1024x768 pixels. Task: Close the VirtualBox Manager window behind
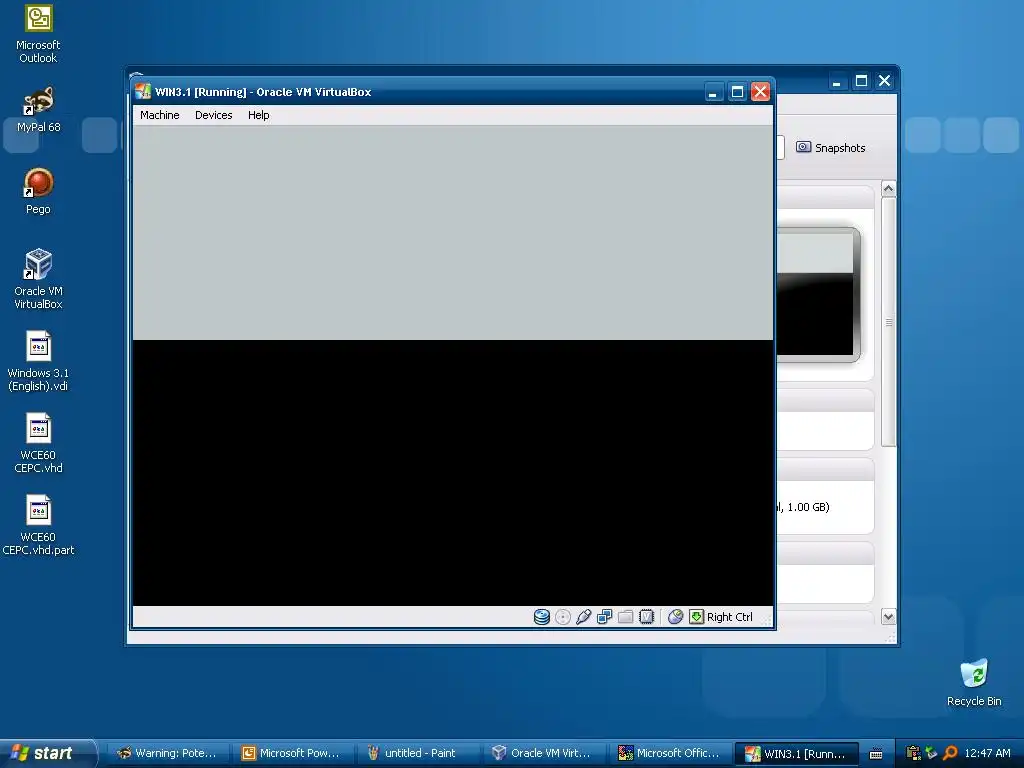pos(884,80)
